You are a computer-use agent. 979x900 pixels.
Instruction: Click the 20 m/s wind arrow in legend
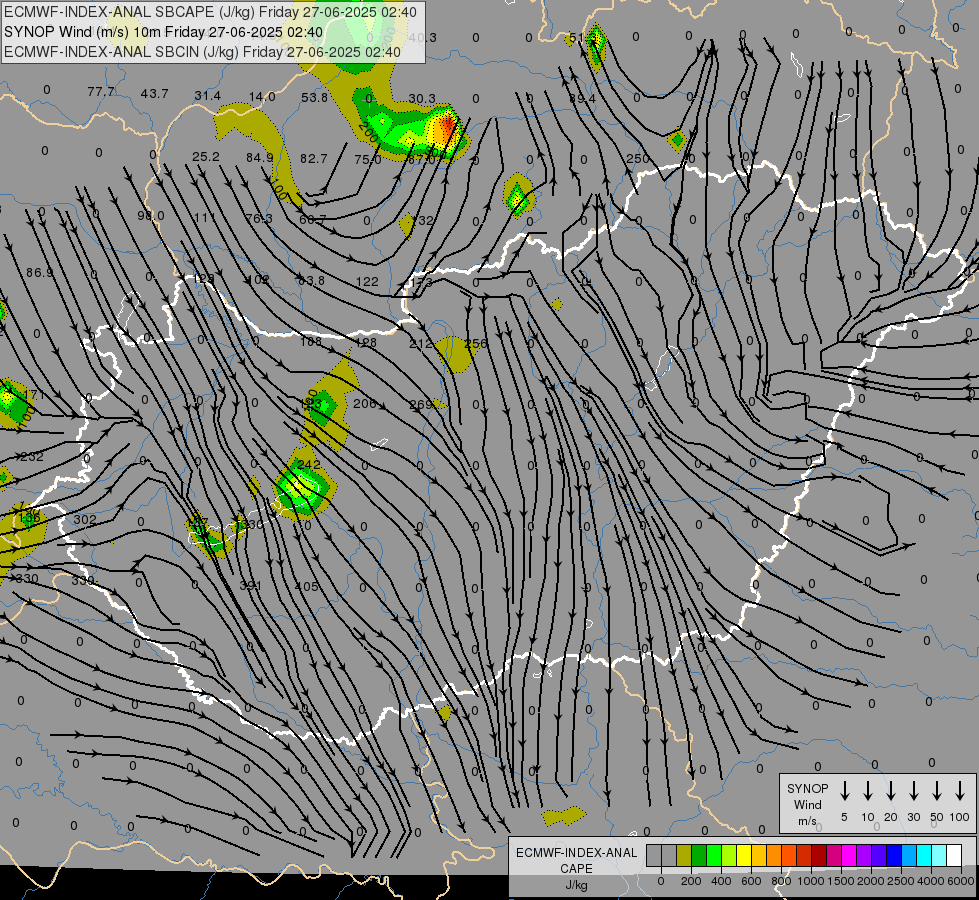[890, 791]
